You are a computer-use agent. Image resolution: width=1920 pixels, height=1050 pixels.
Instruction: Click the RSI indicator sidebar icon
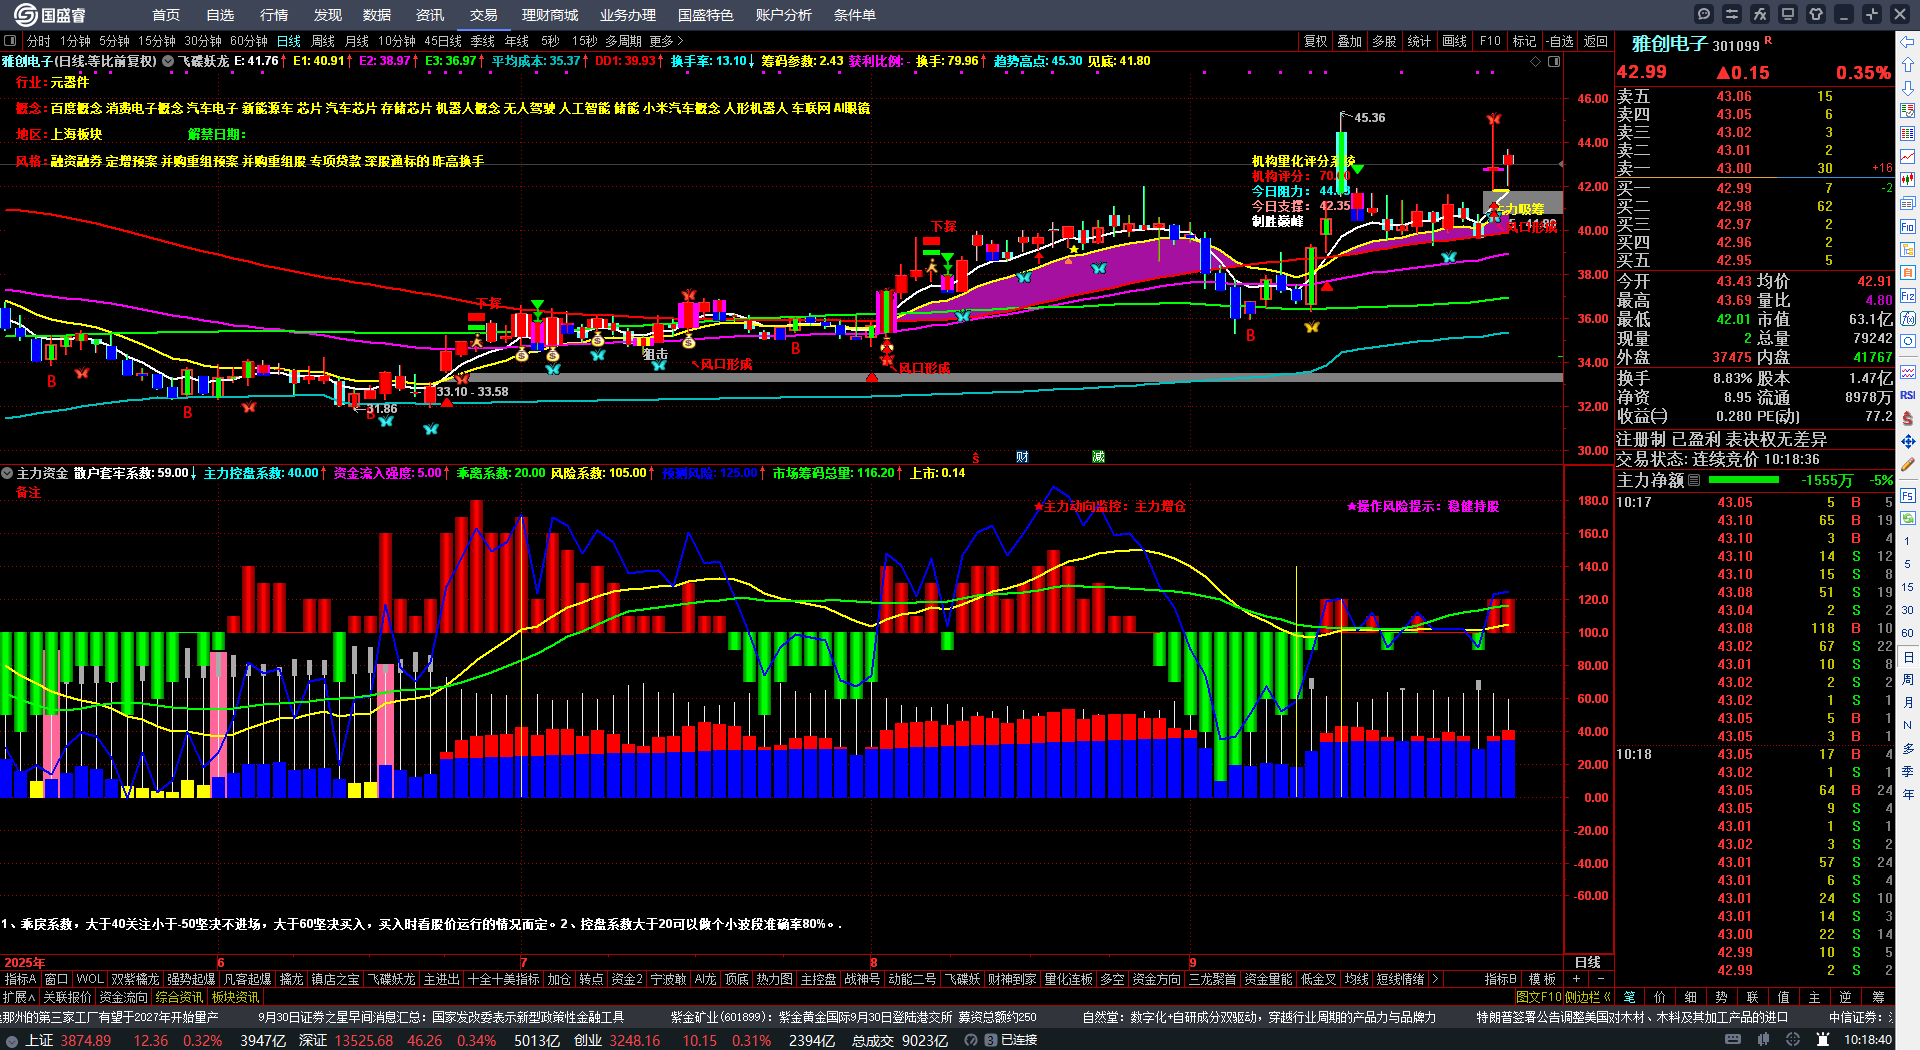click(x=1908, y=395)
